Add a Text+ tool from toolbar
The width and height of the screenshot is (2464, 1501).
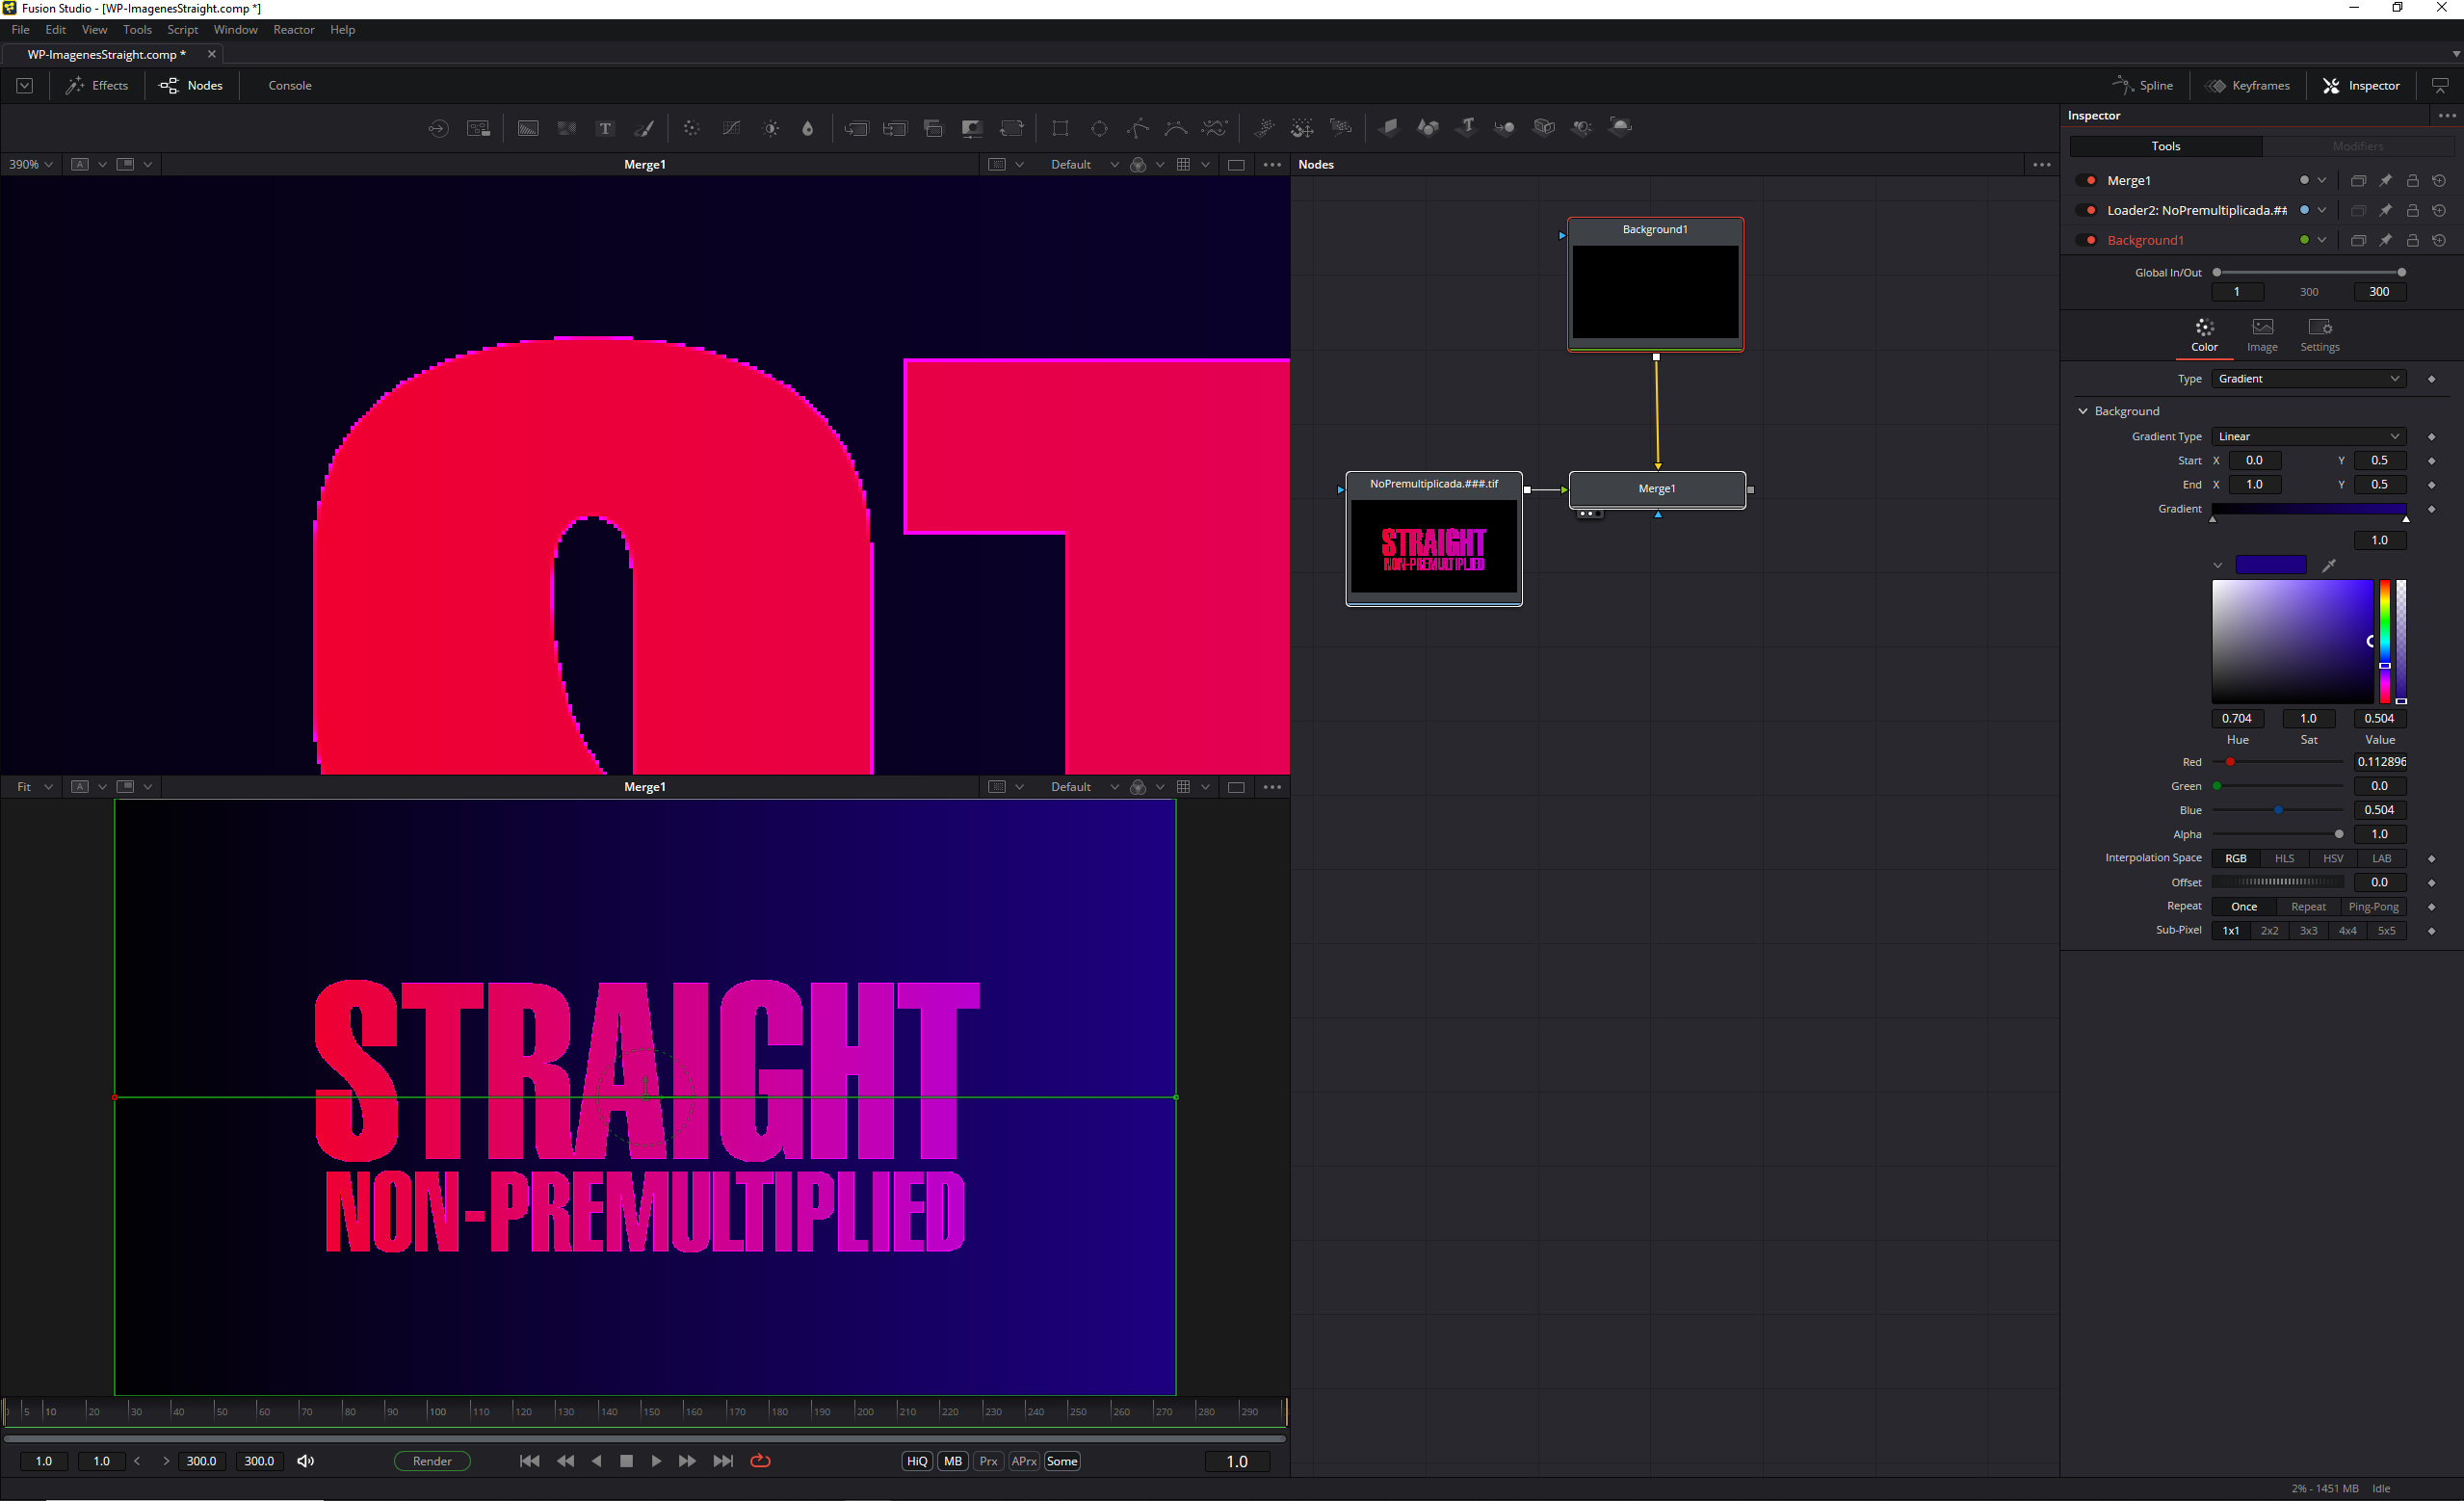tap(604, 128)
